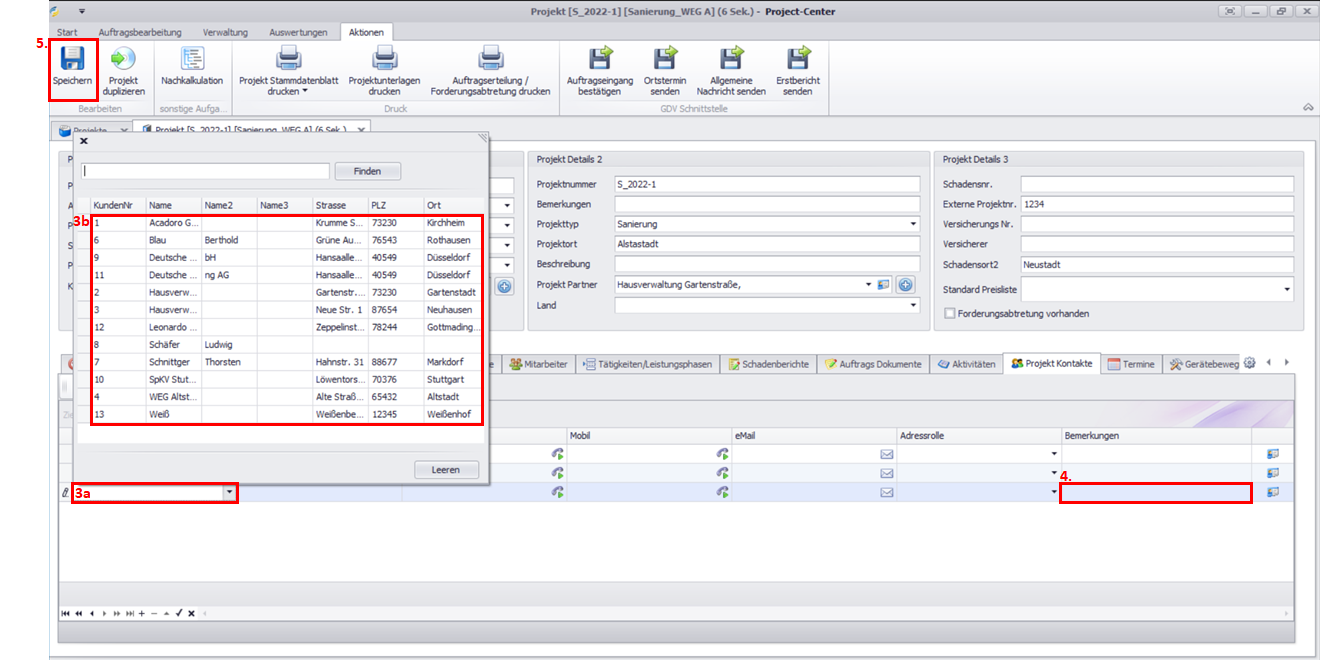Toggle Forderungsabtretung vorhanden checkbox
Screen dimensions: 1320x660
[949, 313]
